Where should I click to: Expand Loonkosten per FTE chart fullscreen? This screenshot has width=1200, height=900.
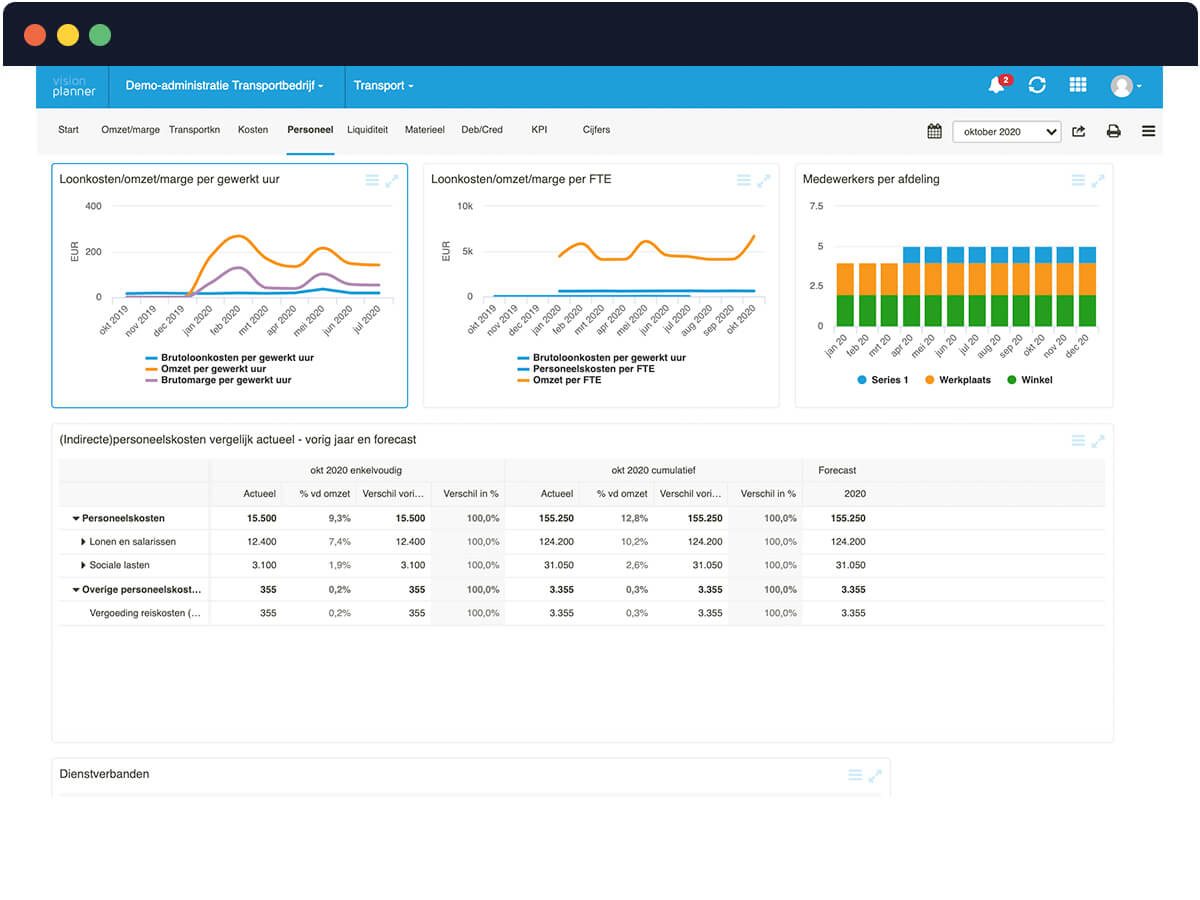(x=763, y=181)
